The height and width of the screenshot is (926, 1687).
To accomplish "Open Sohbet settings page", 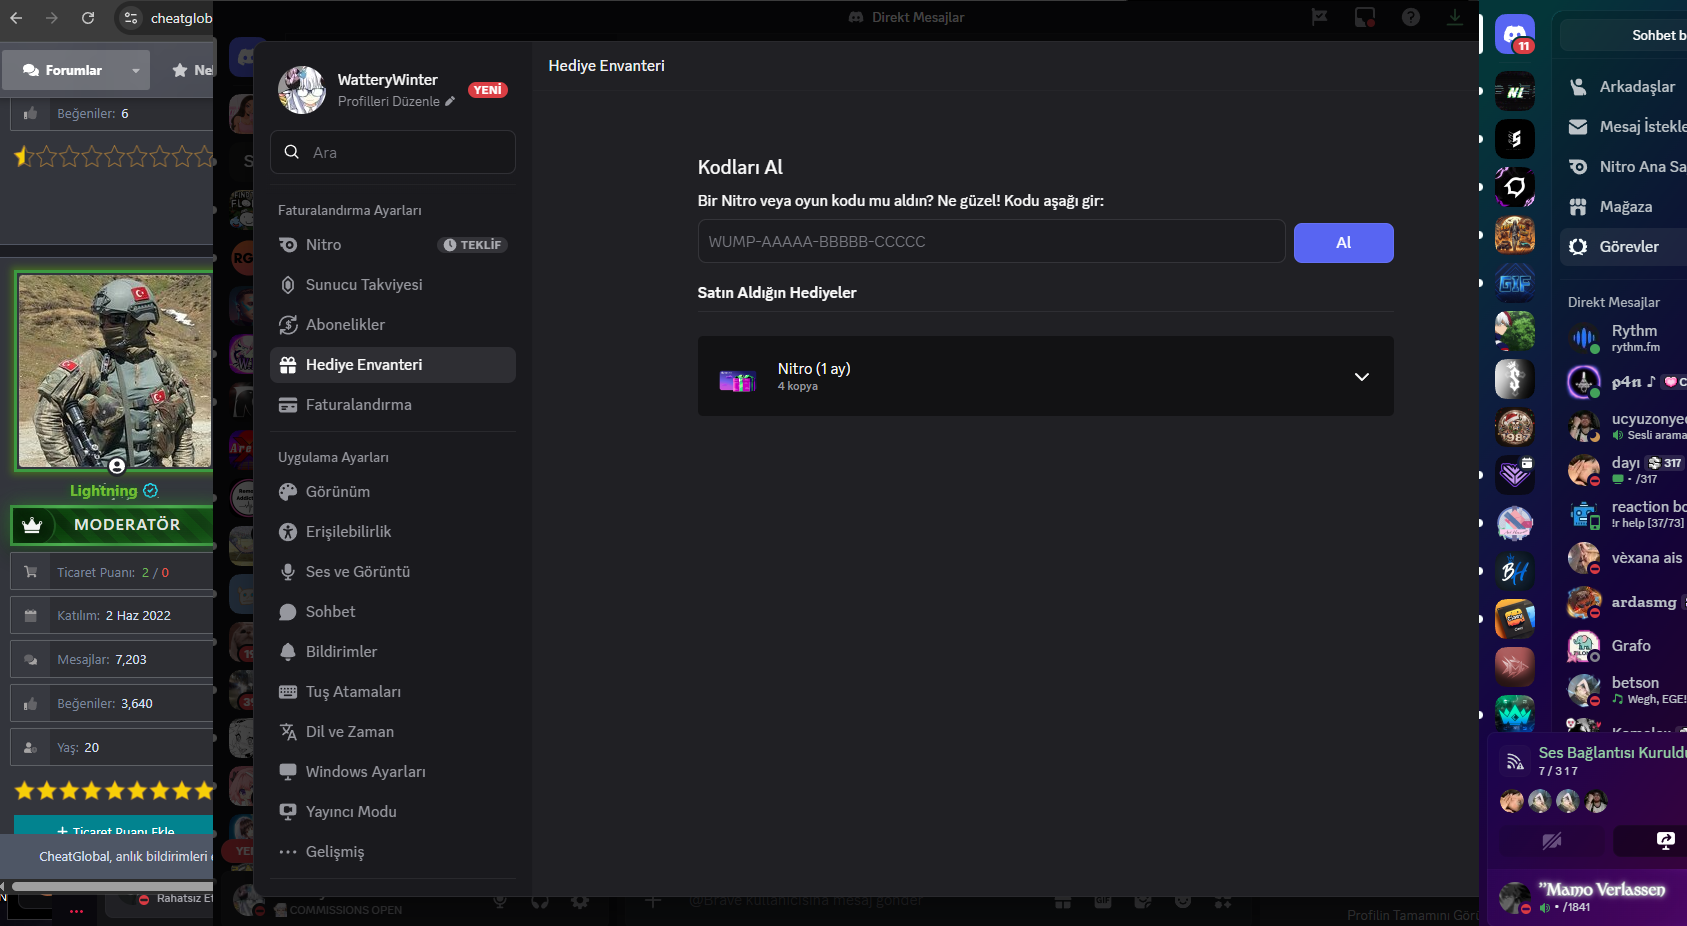I will [392, 612].
